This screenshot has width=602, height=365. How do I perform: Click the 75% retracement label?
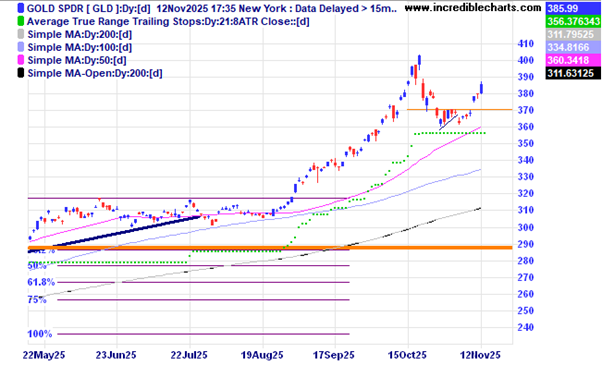(37, 300)
